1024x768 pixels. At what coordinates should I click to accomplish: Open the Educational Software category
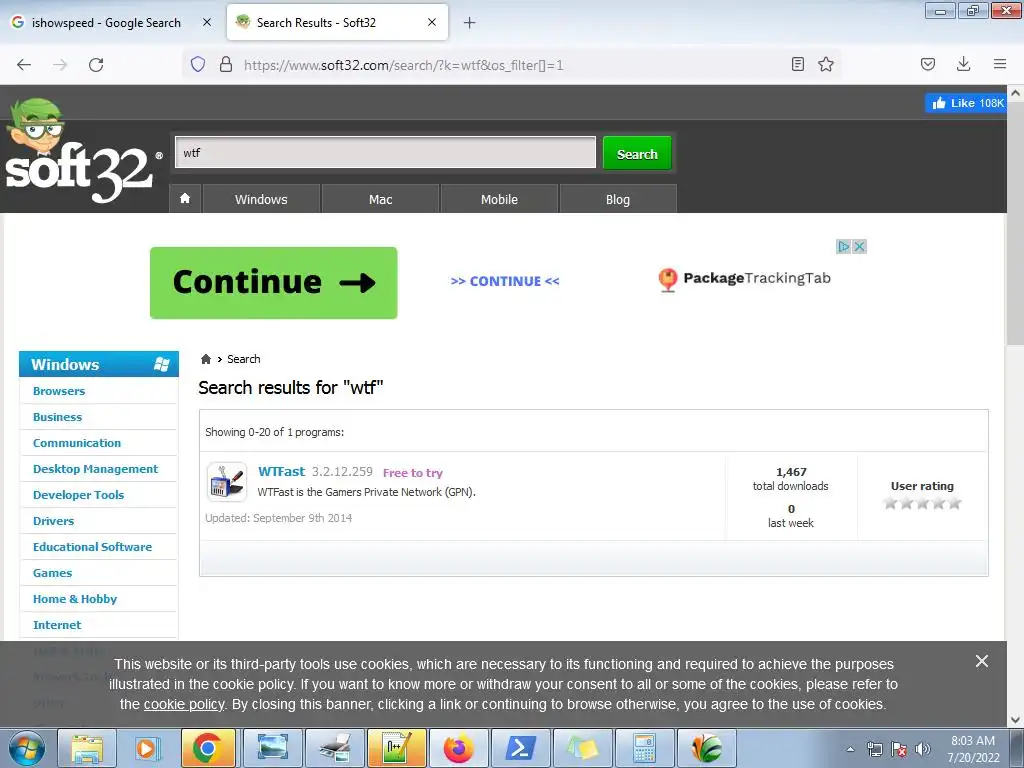tap(93, 547)
